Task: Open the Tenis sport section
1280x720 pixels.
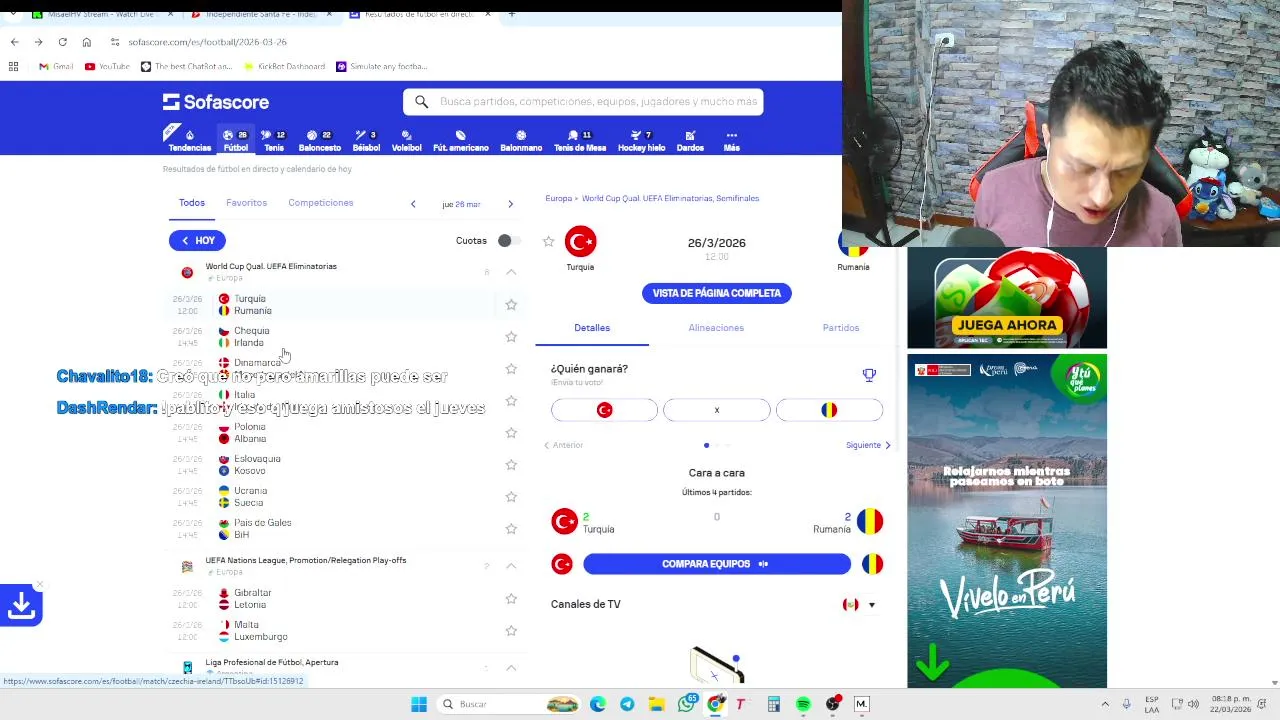Action: 273,140
